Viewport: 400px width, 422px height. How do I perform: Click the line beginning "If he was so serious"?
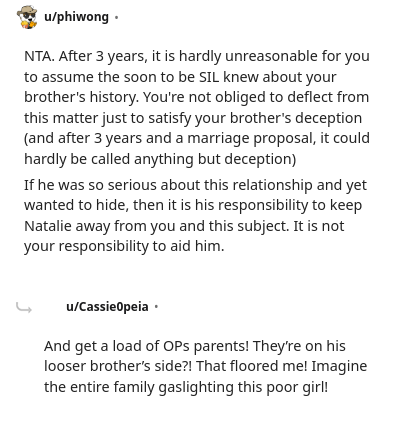[x=195, y=185]
